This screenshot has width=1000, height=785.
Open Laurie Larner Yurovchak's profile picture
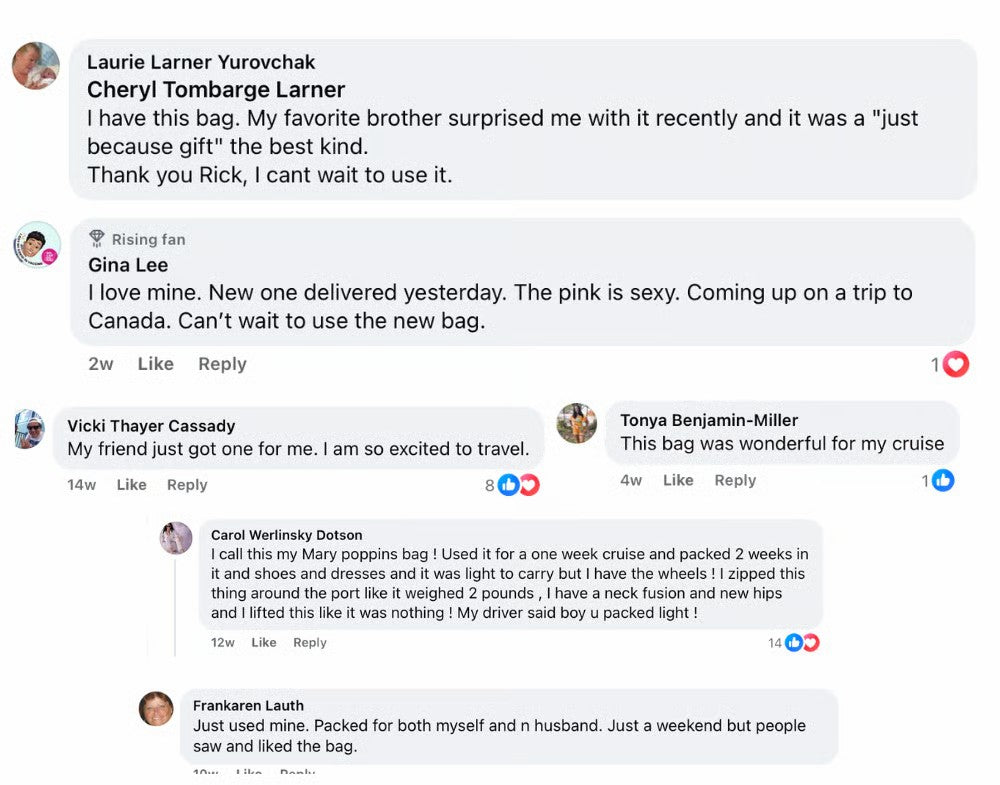click(x=36, y=66)
